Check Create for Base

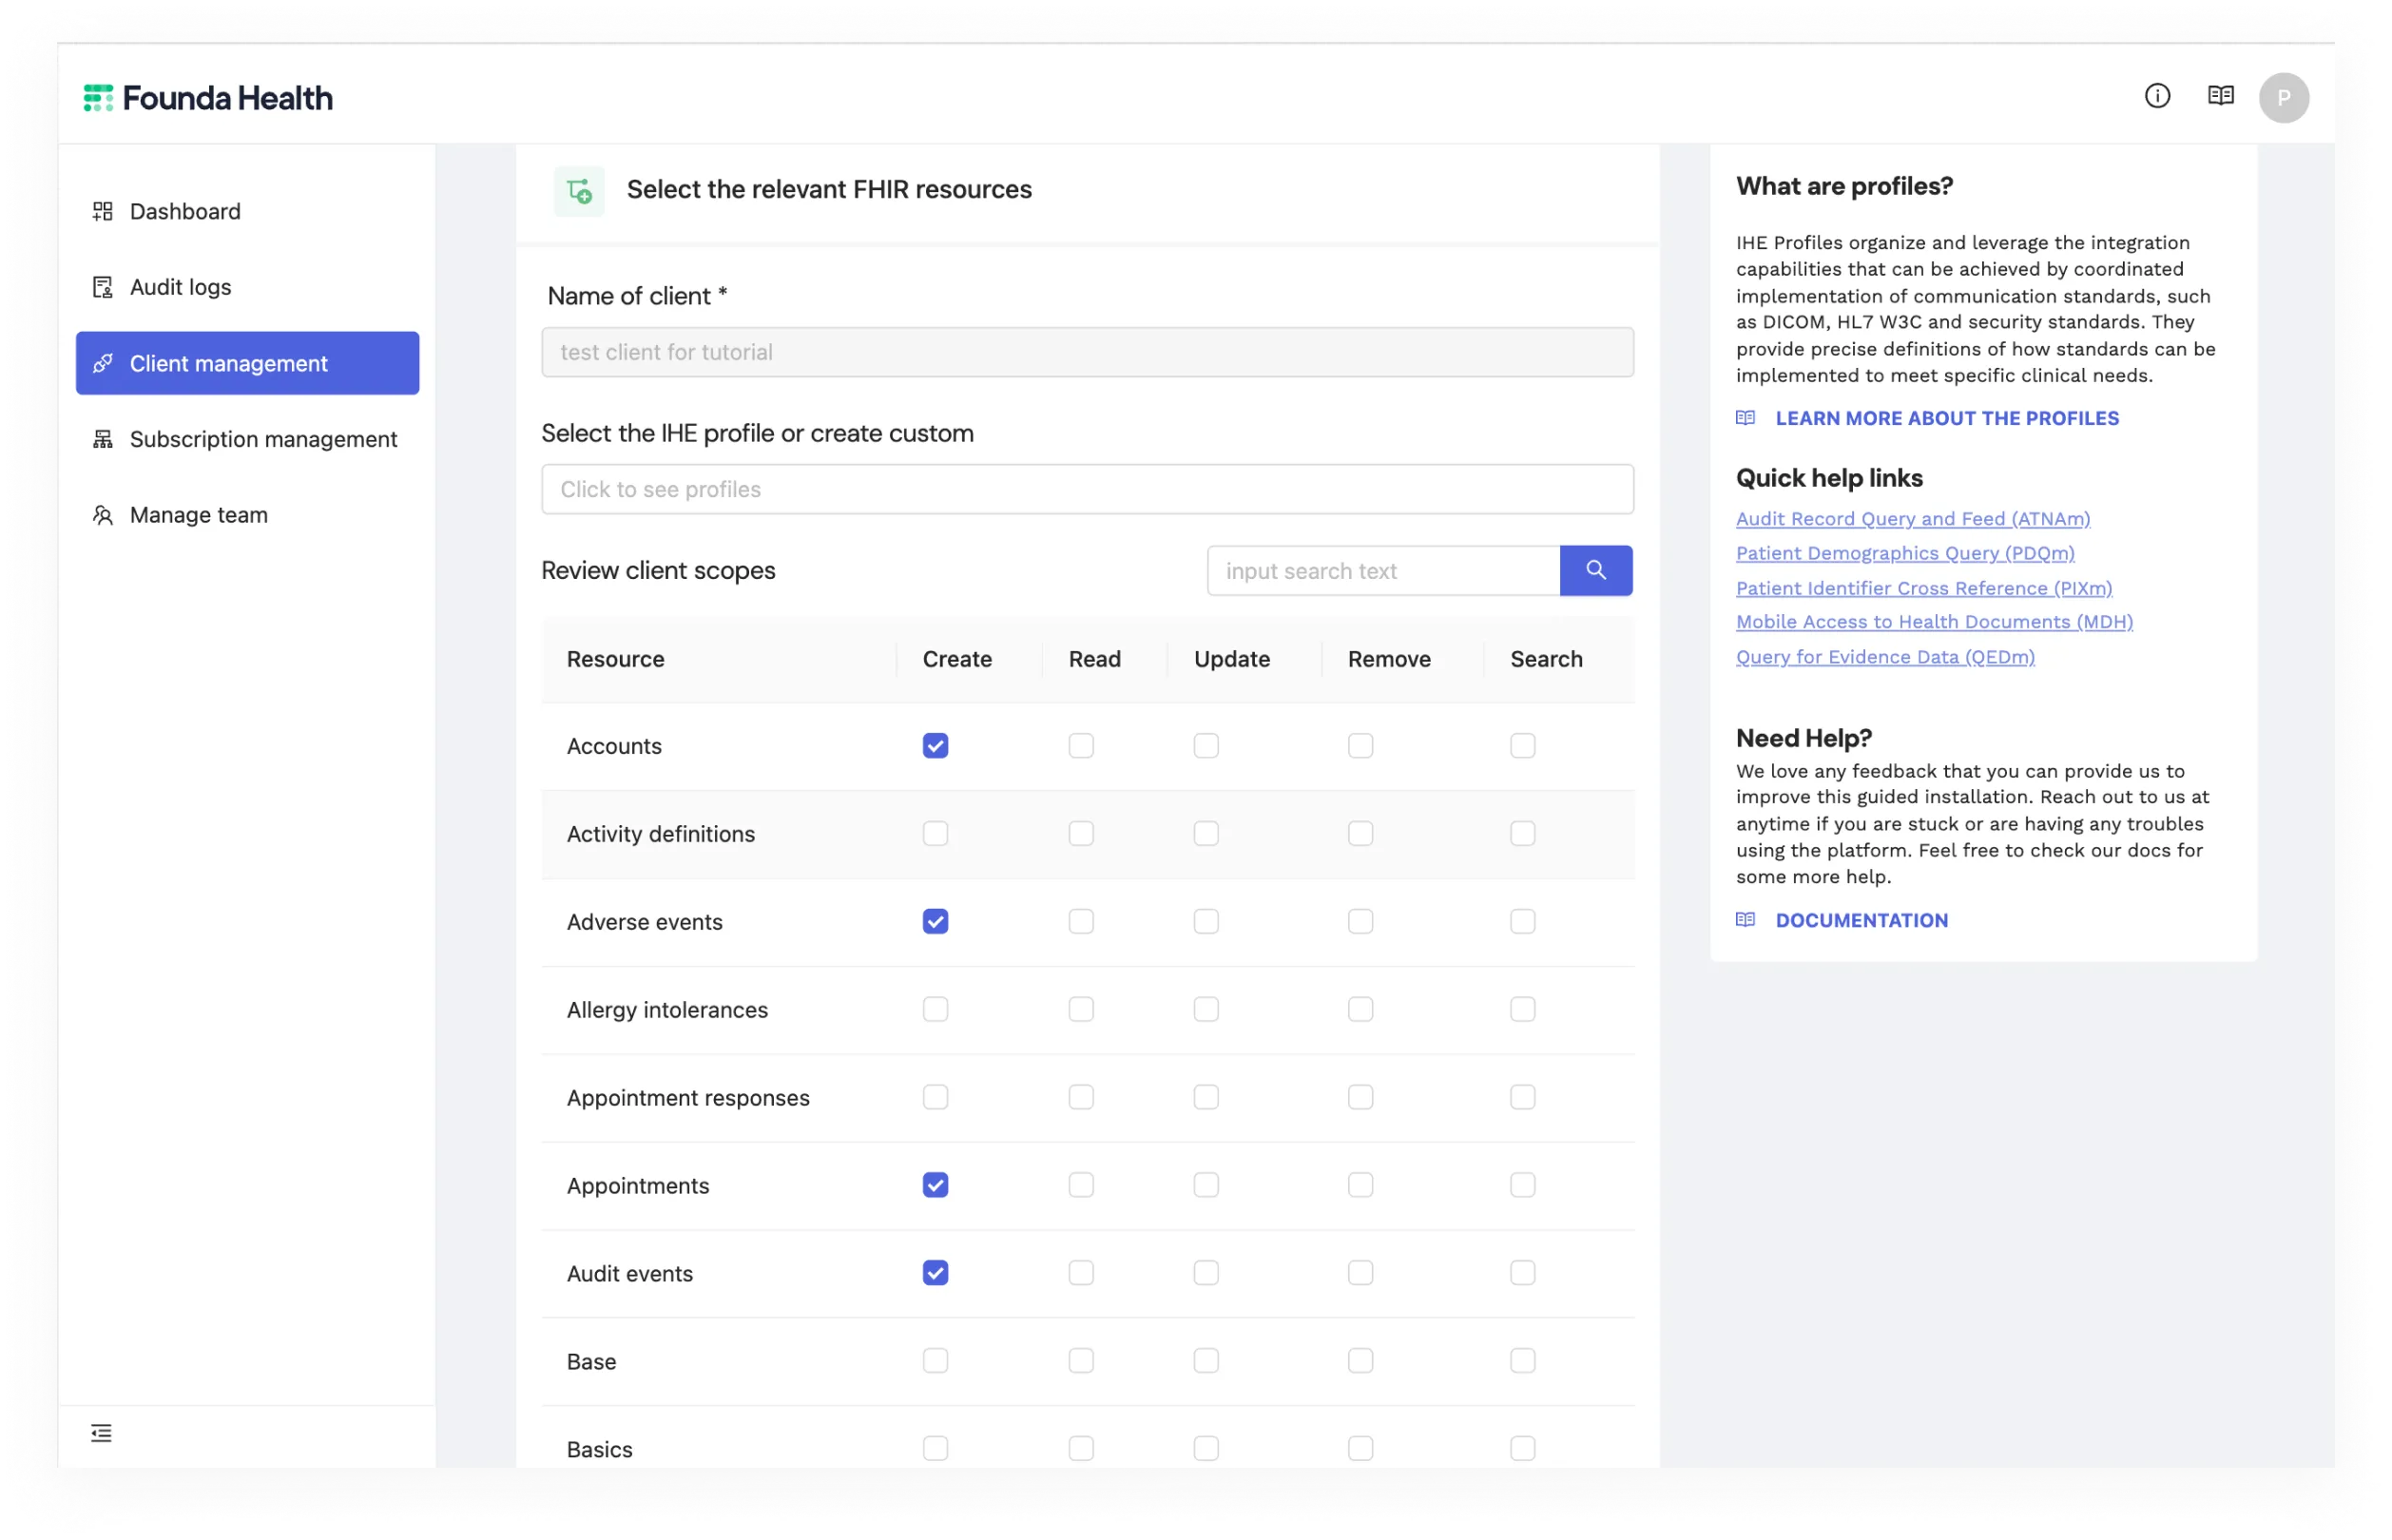point(935,1361)
